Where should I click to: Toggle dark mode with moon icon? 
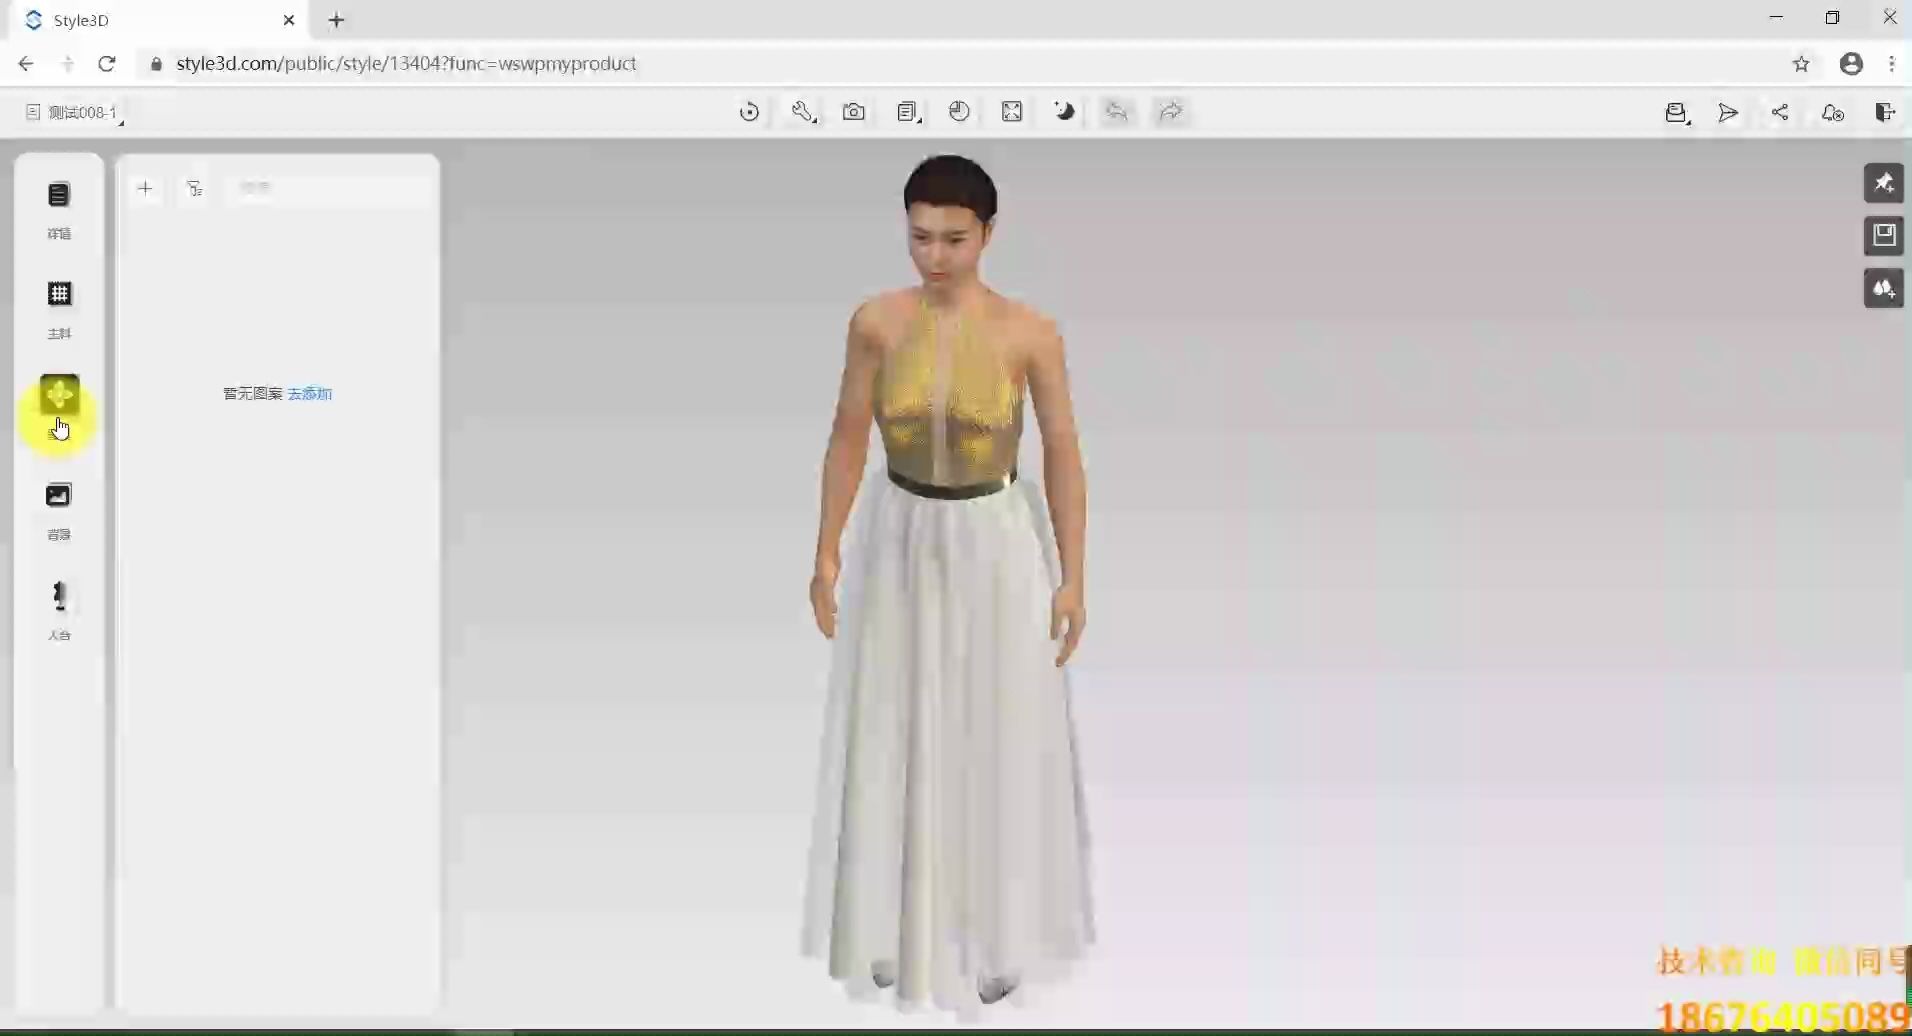[x=1065, y=112]
